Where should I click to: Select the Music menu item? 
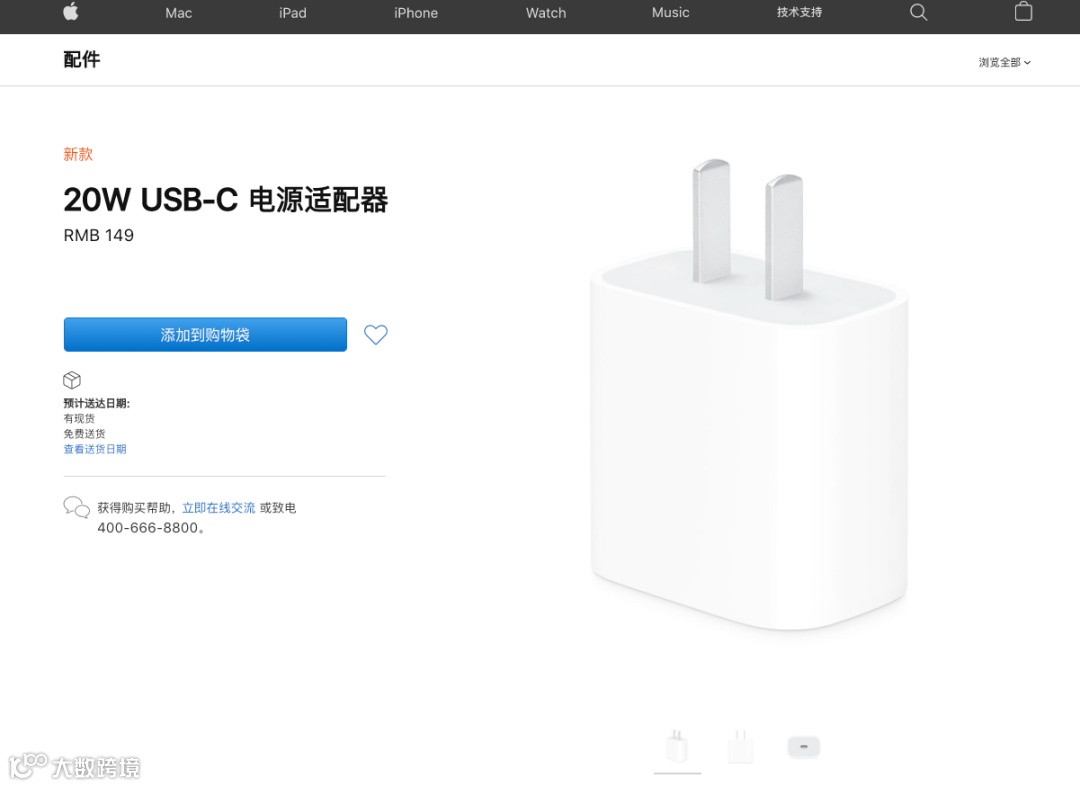coord(671,12)
